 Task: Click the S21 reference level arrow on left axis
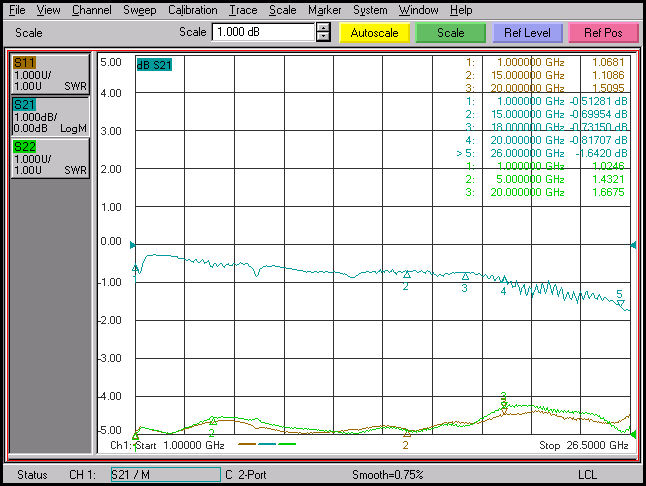133,244
